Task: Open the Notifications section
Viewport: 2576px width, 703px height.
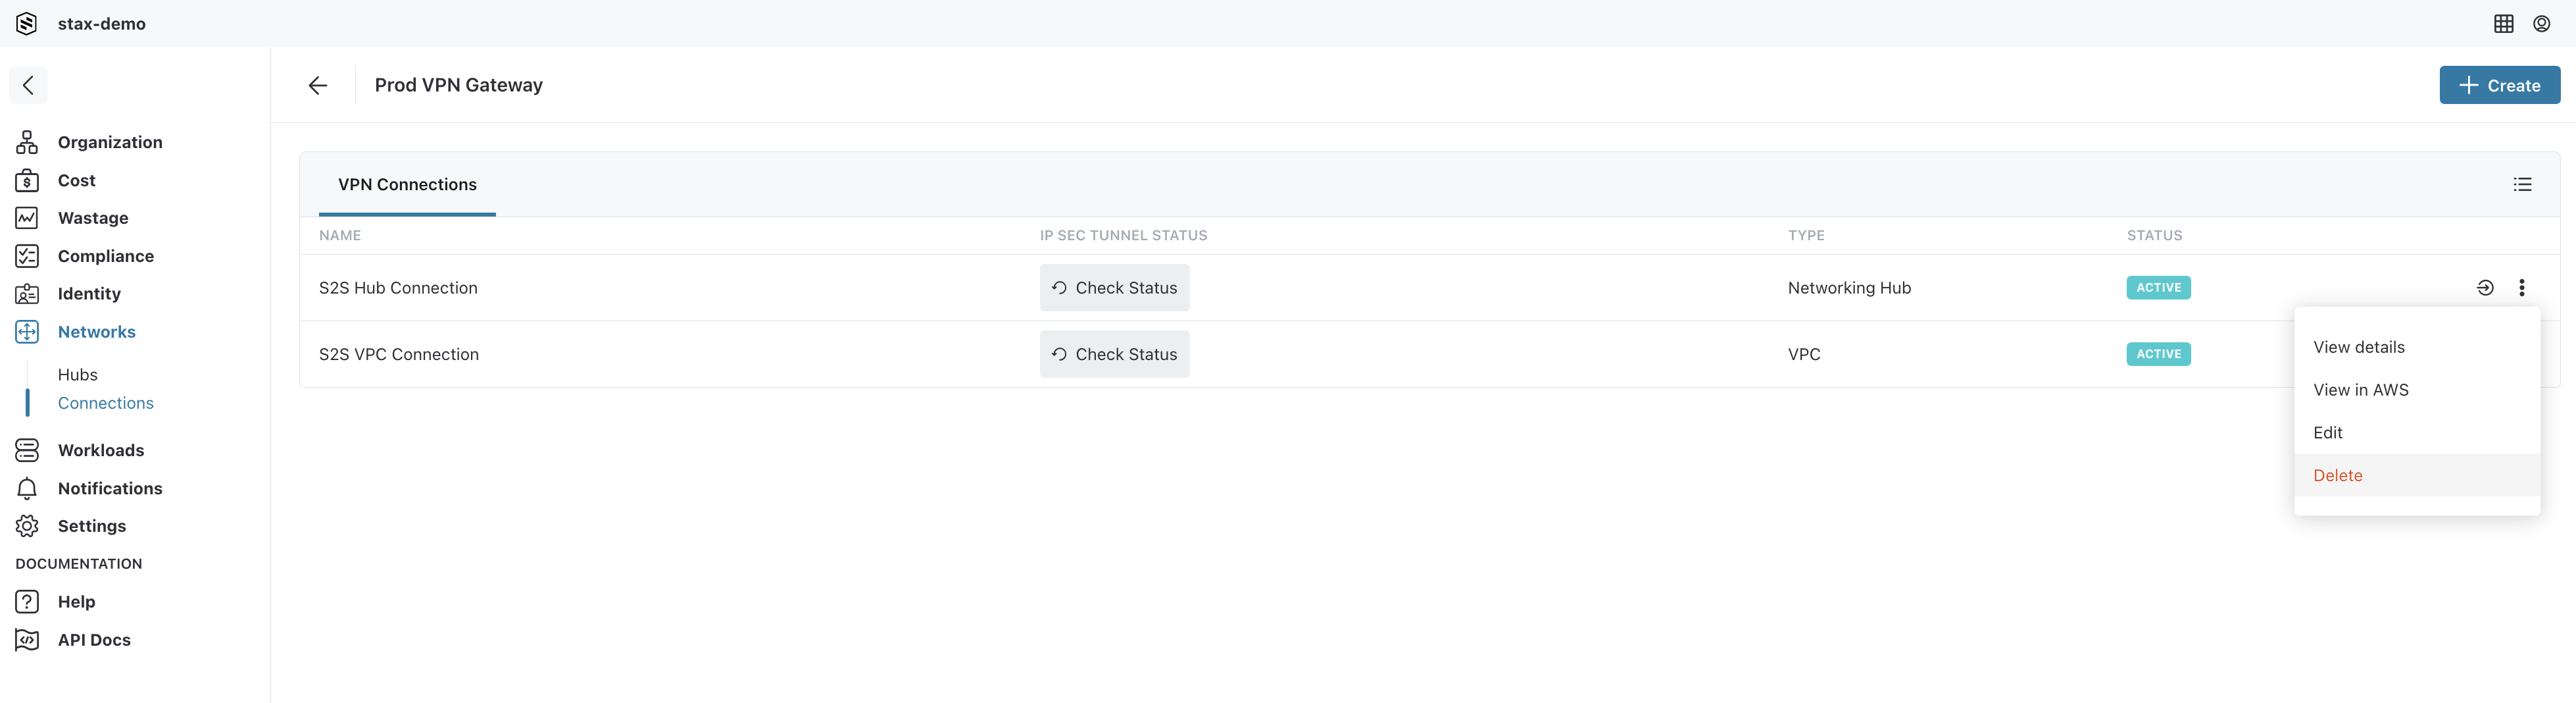Action: (x=110, y=488)
